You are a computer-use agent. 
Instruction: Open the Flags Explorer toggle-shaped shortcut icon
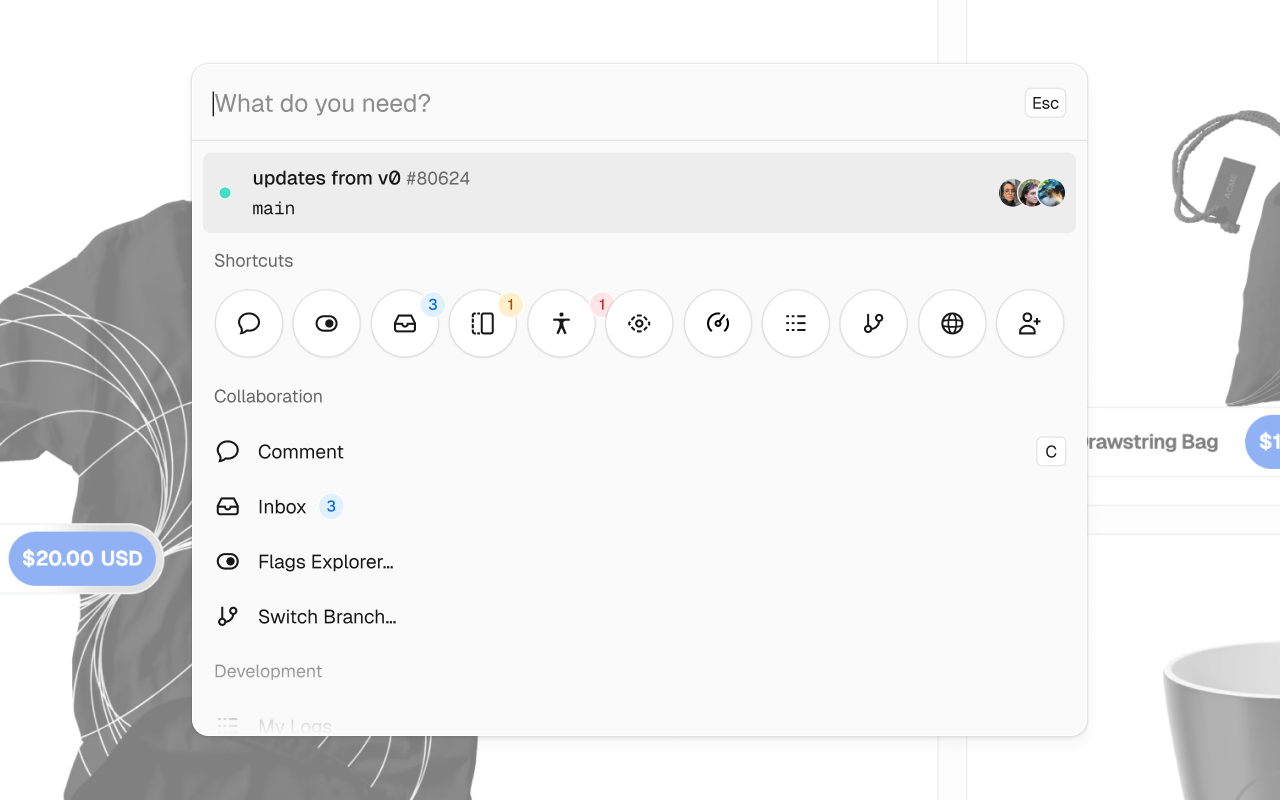327,323
